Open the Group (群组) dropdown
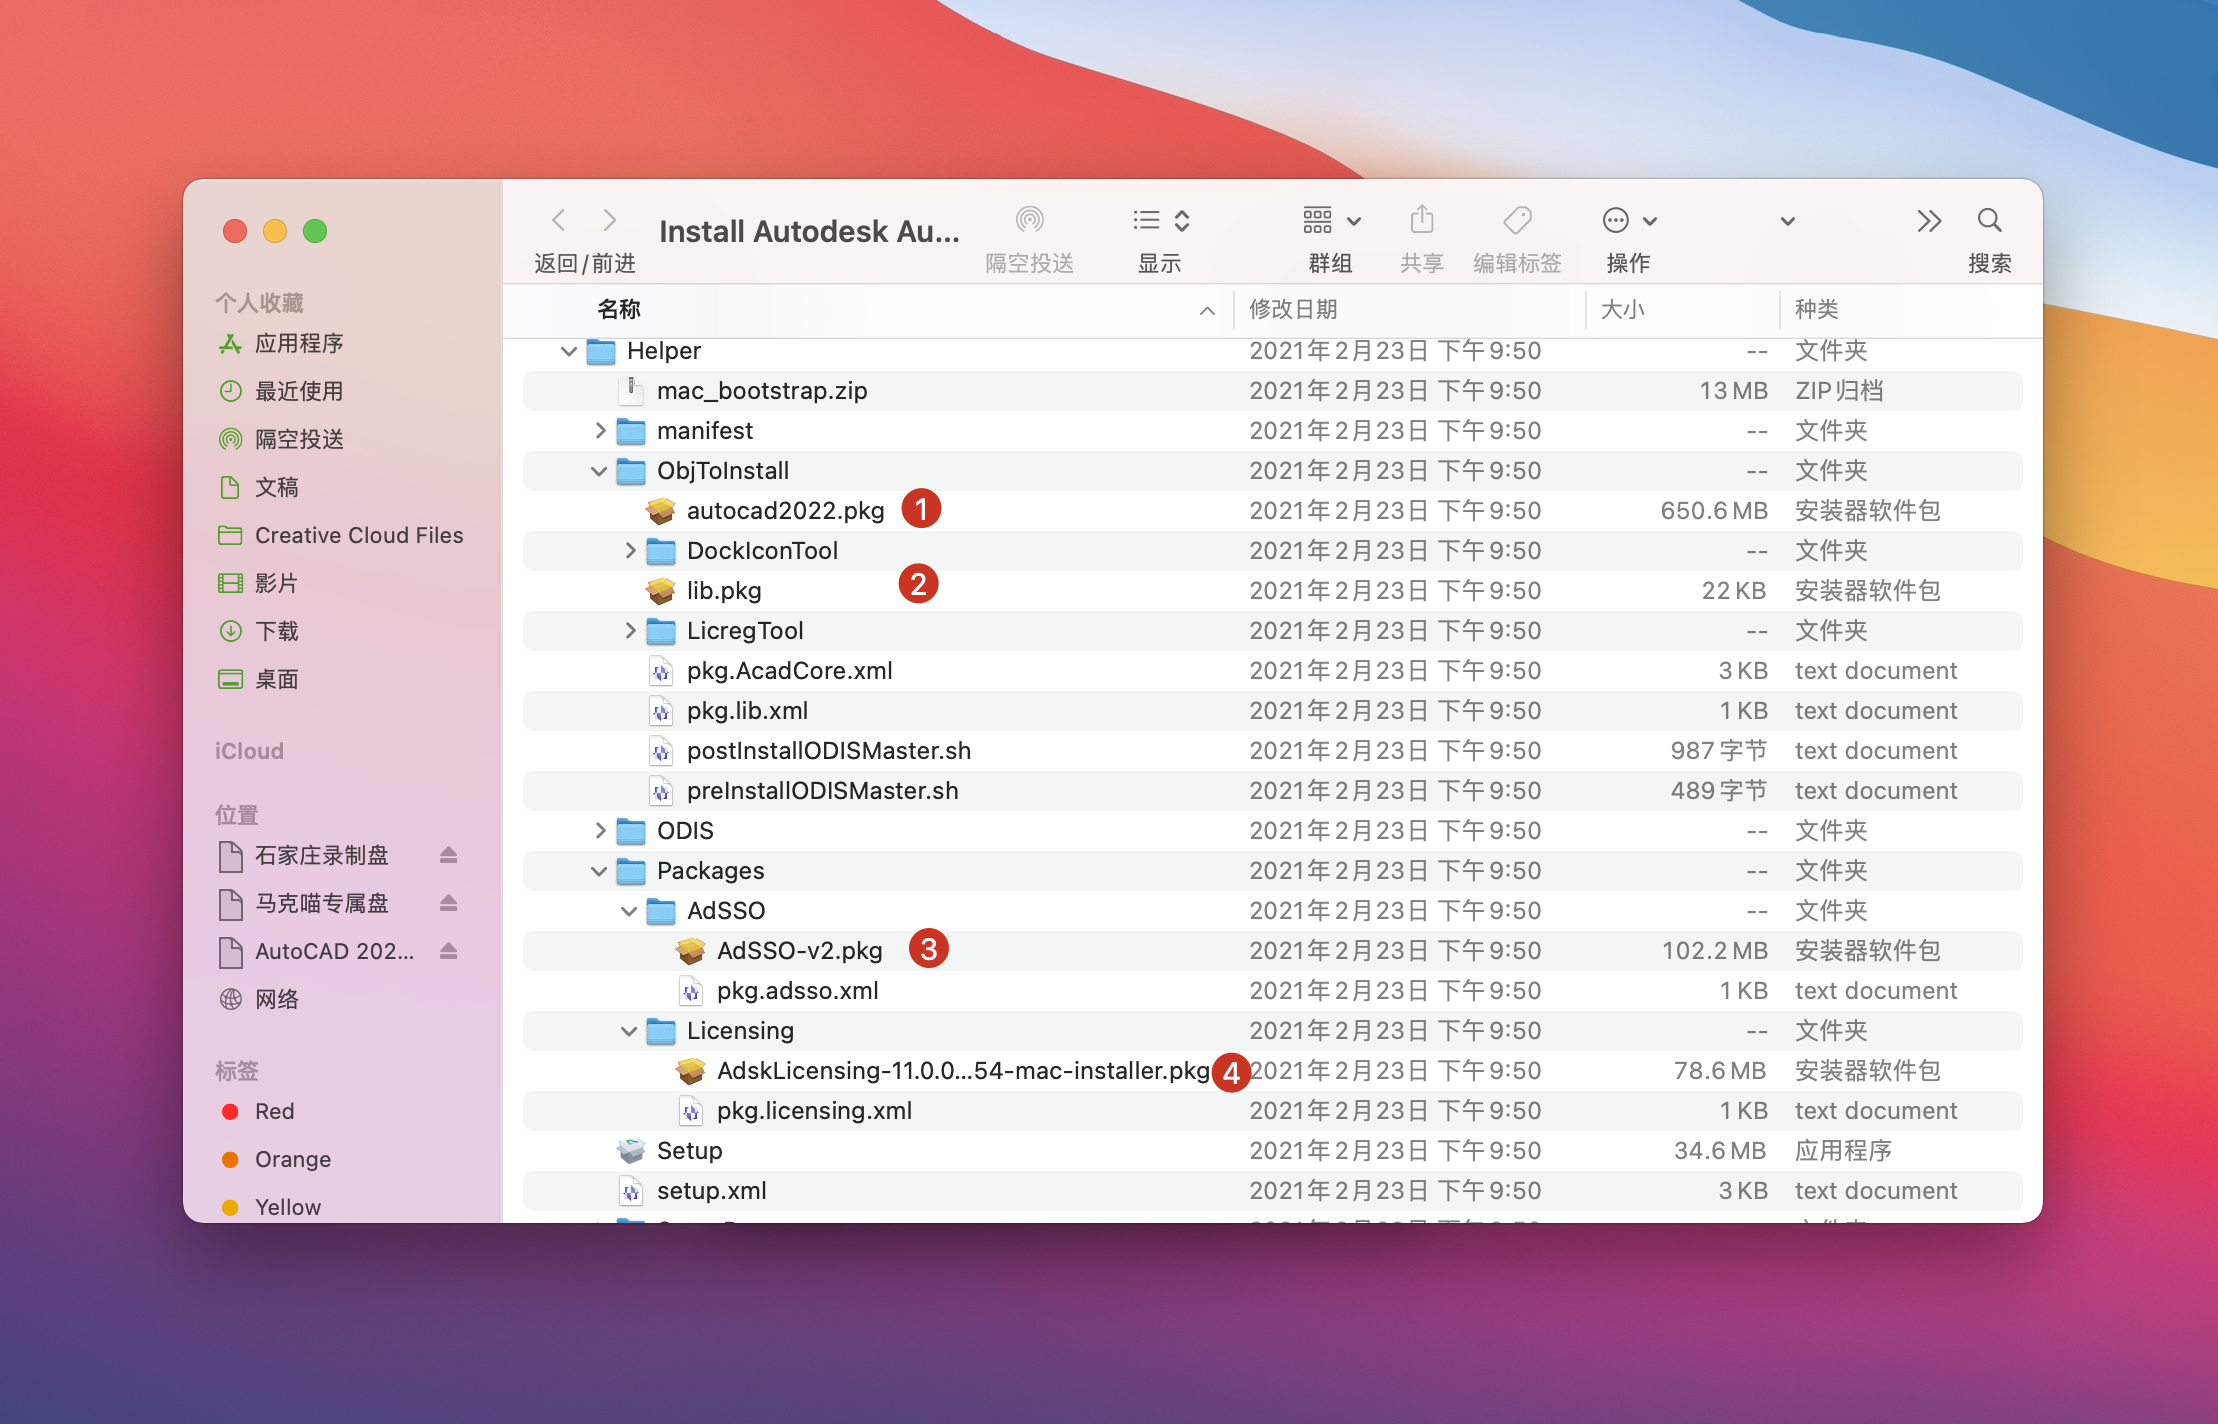Viewport: 2218px width, 1424px height. coord(1330,220)
